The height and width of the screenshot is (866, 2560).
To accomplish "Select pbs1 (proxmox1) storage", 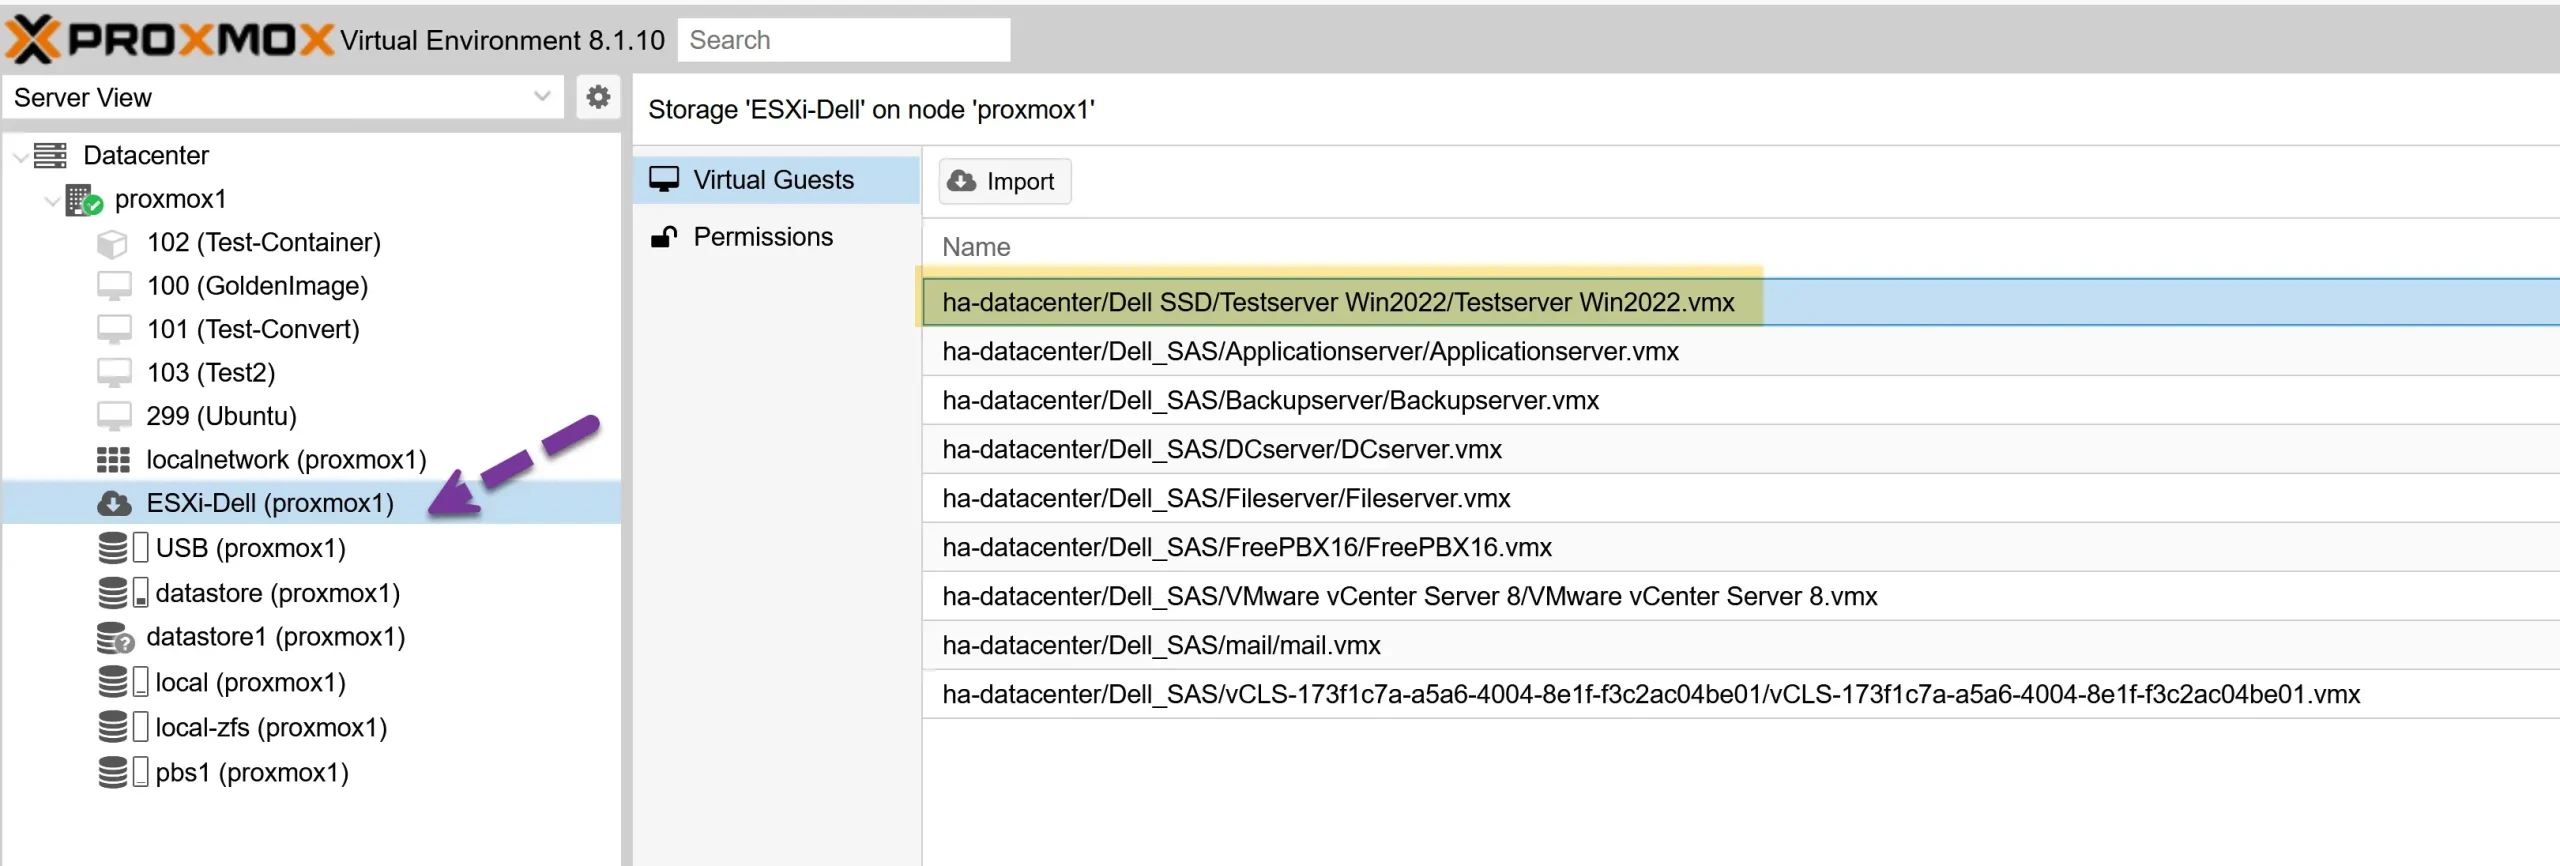I will coord(252,772).
